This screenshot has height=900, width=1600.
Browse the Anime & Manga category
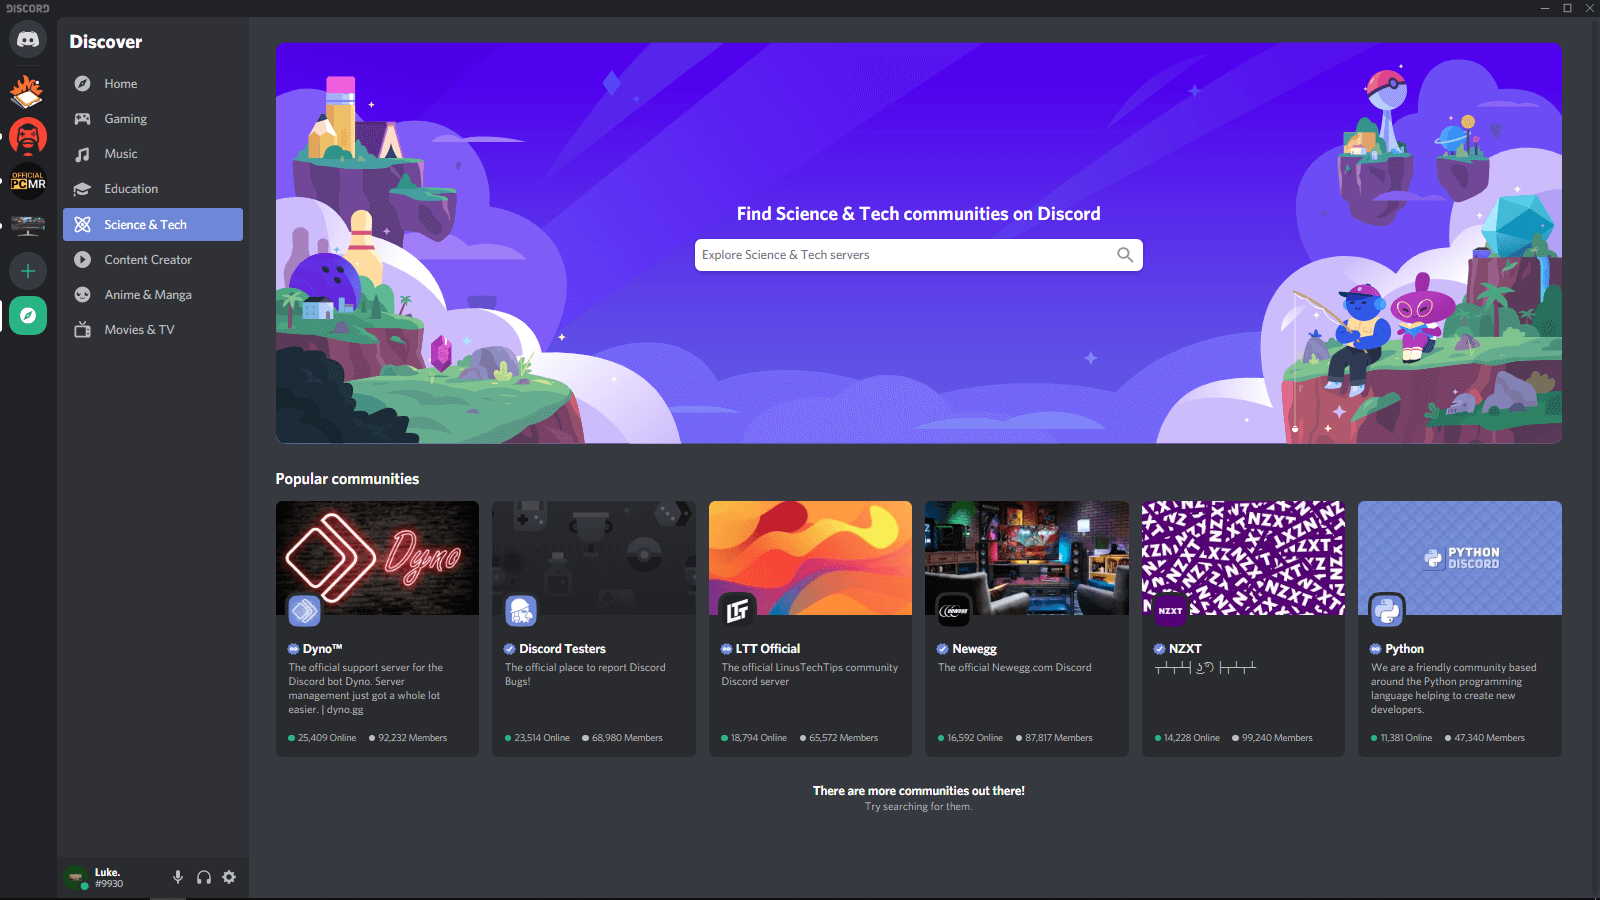tap(146, 294)
